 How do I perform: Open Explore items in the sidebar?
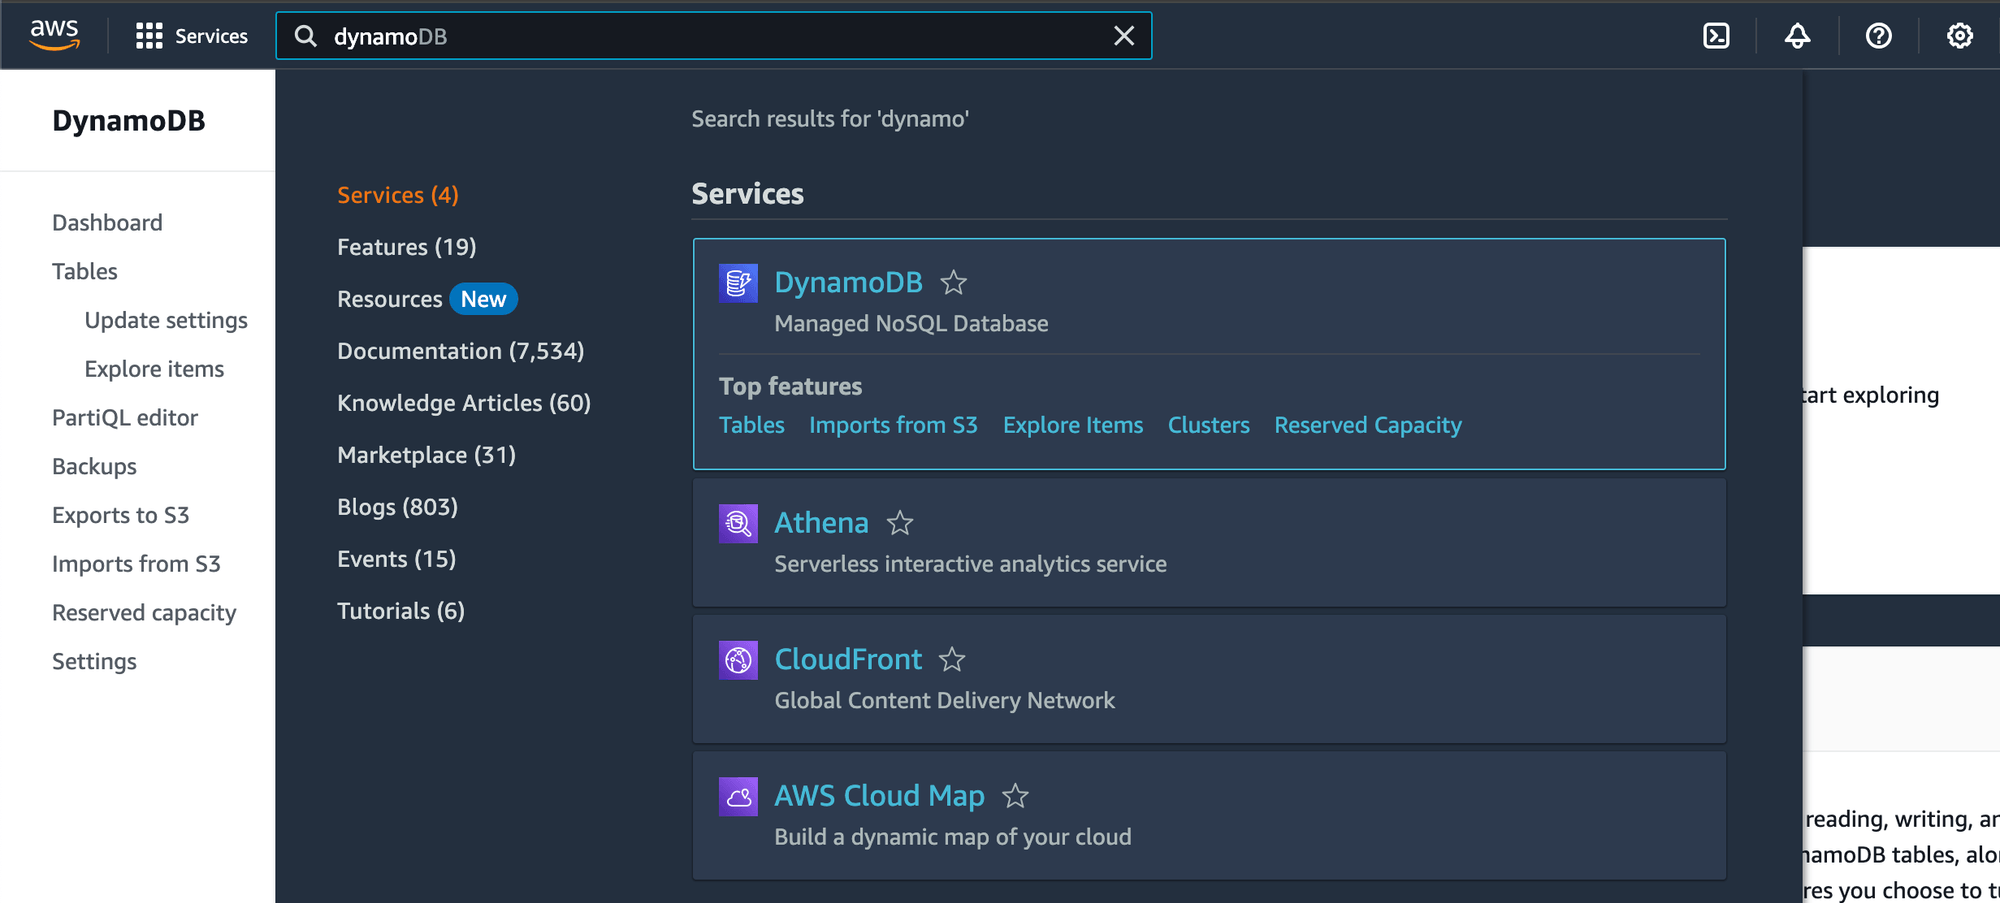tap(154, 369)
